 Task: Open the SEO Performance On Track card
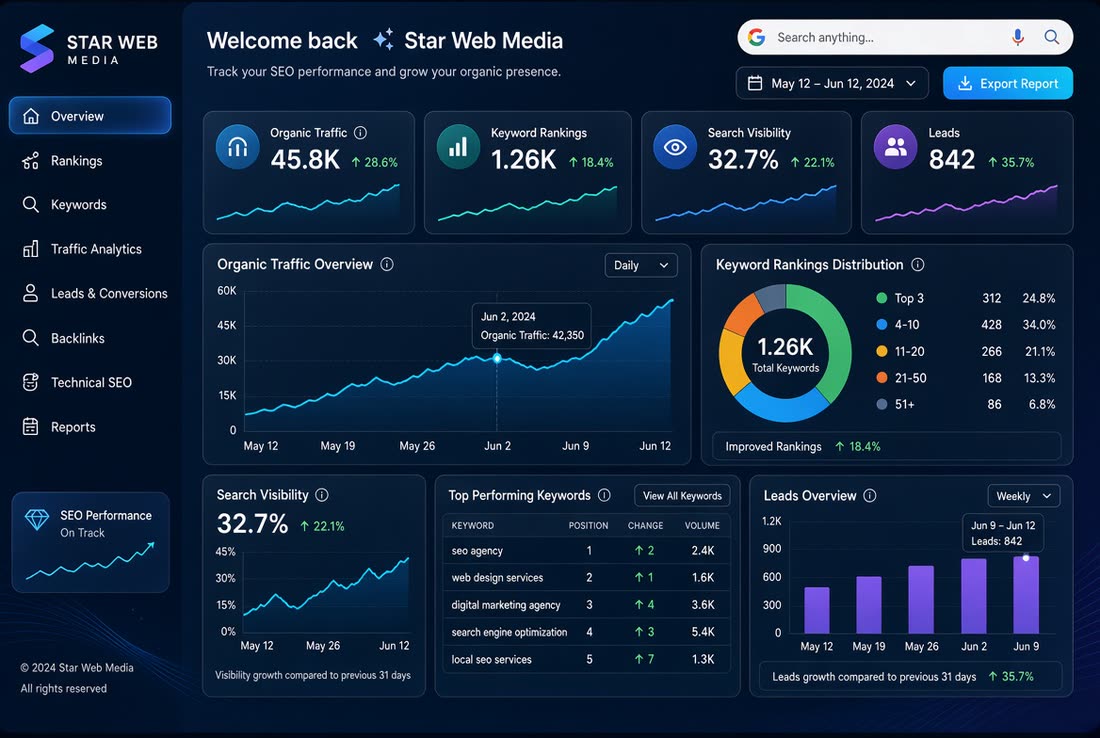(x=90, y=542)
